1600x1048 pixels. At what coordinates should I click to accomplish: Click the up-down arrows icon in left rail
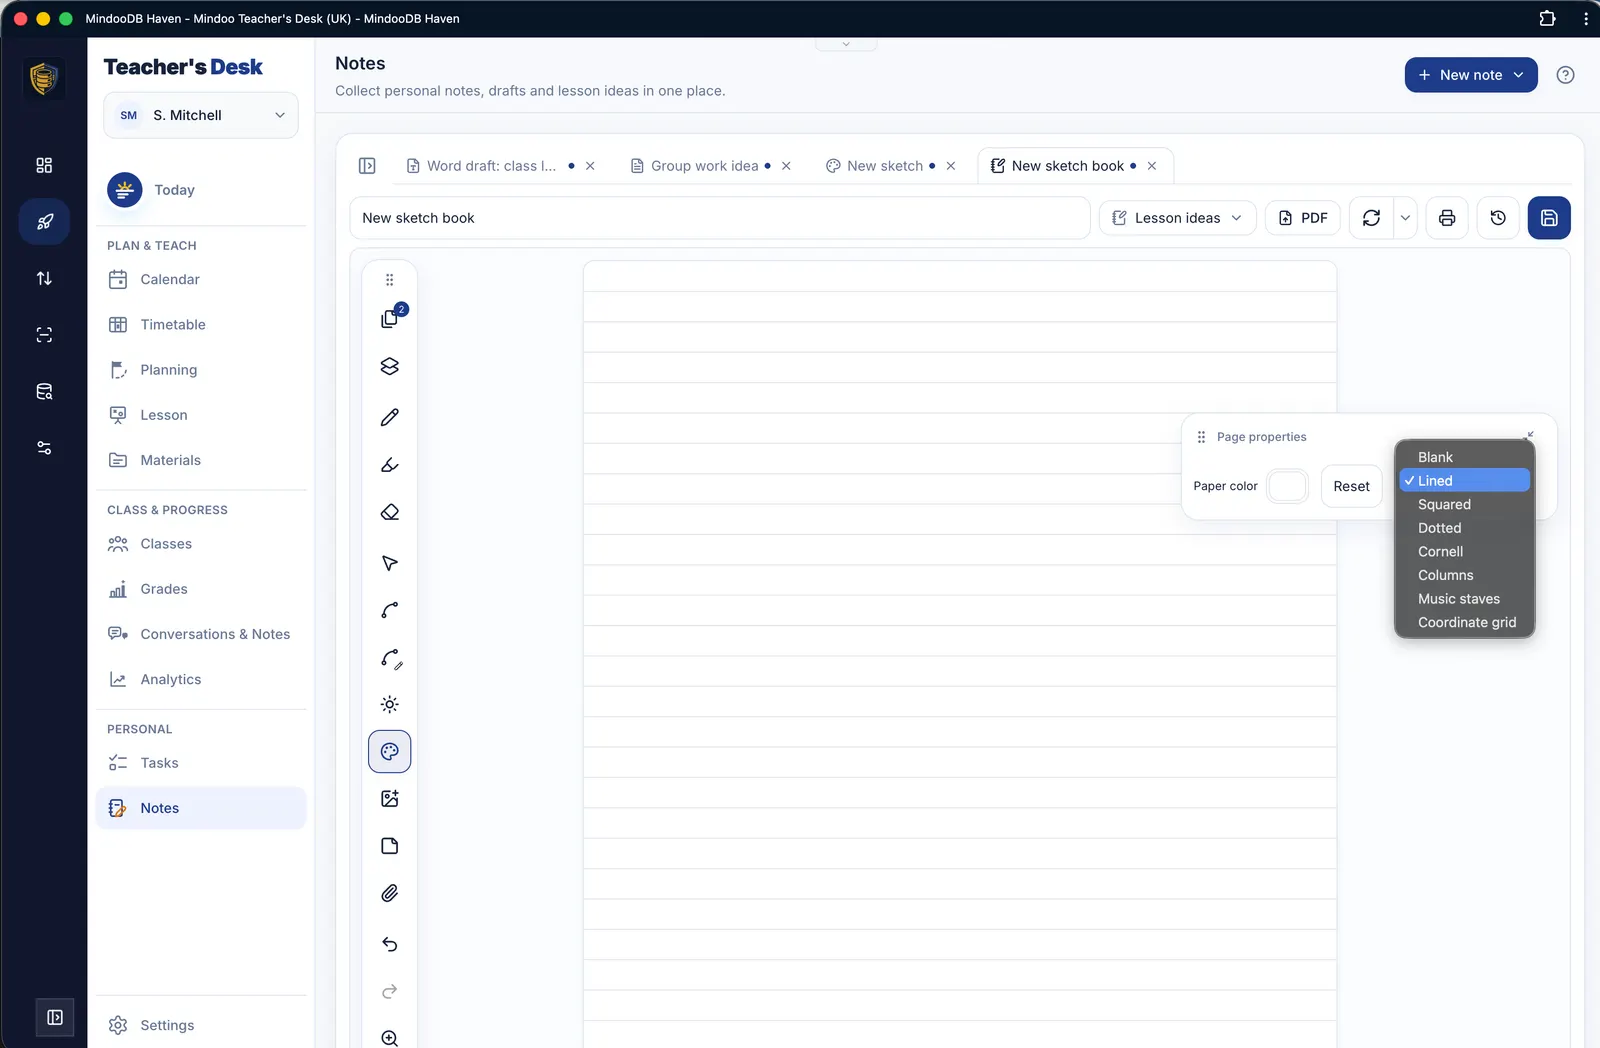coord(44,278)
